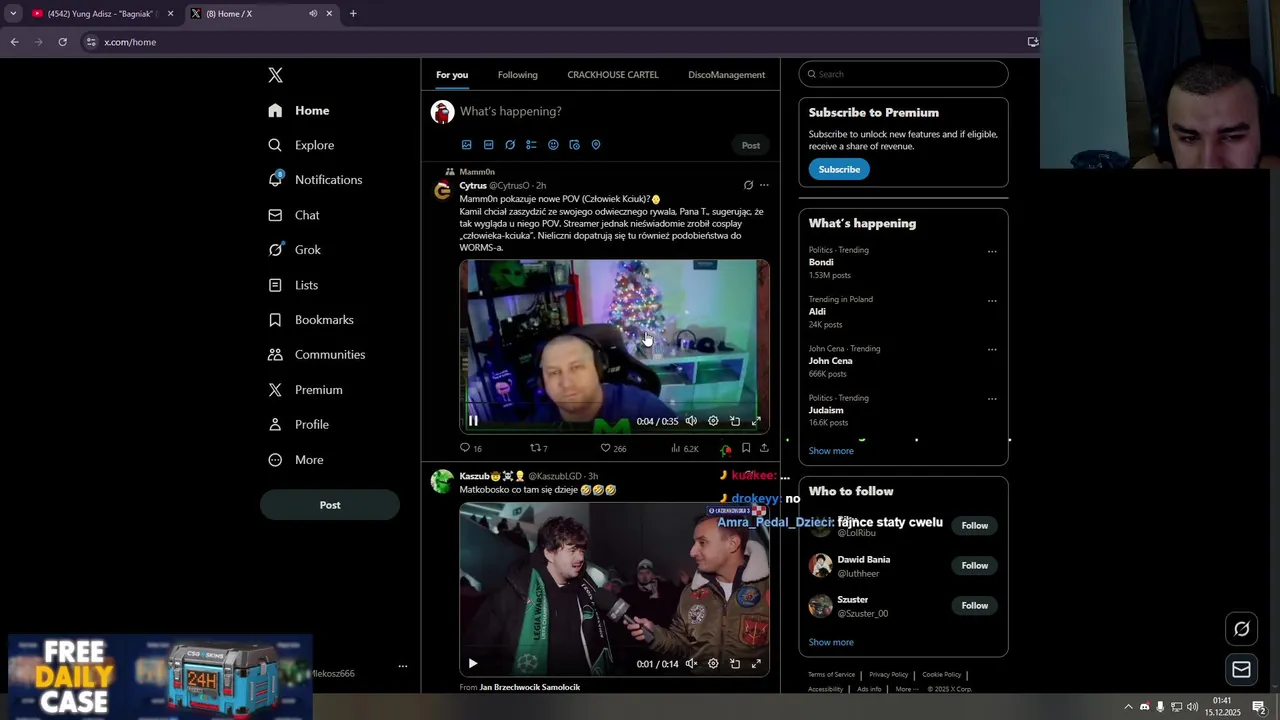Click the X logo in the sidebar

275,75
